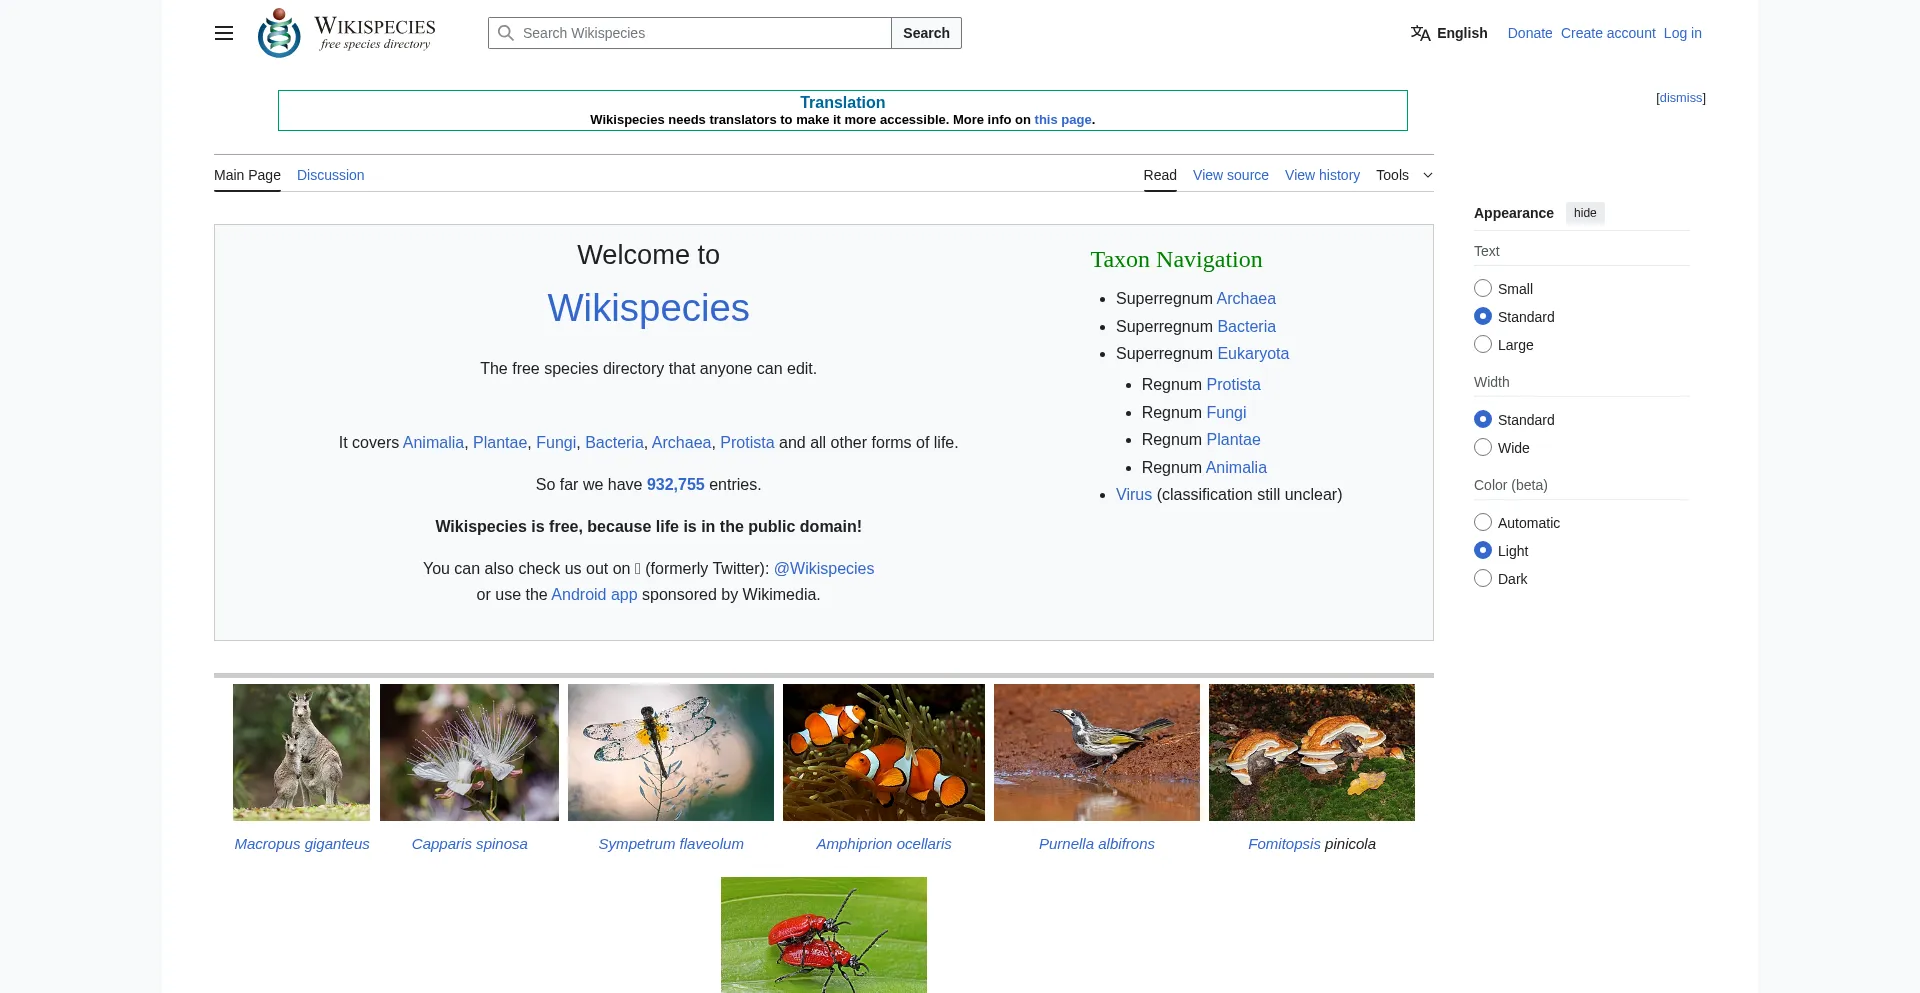Open the Log in link
Viewport: 1920px width, 993px height.
point(1682,33)
